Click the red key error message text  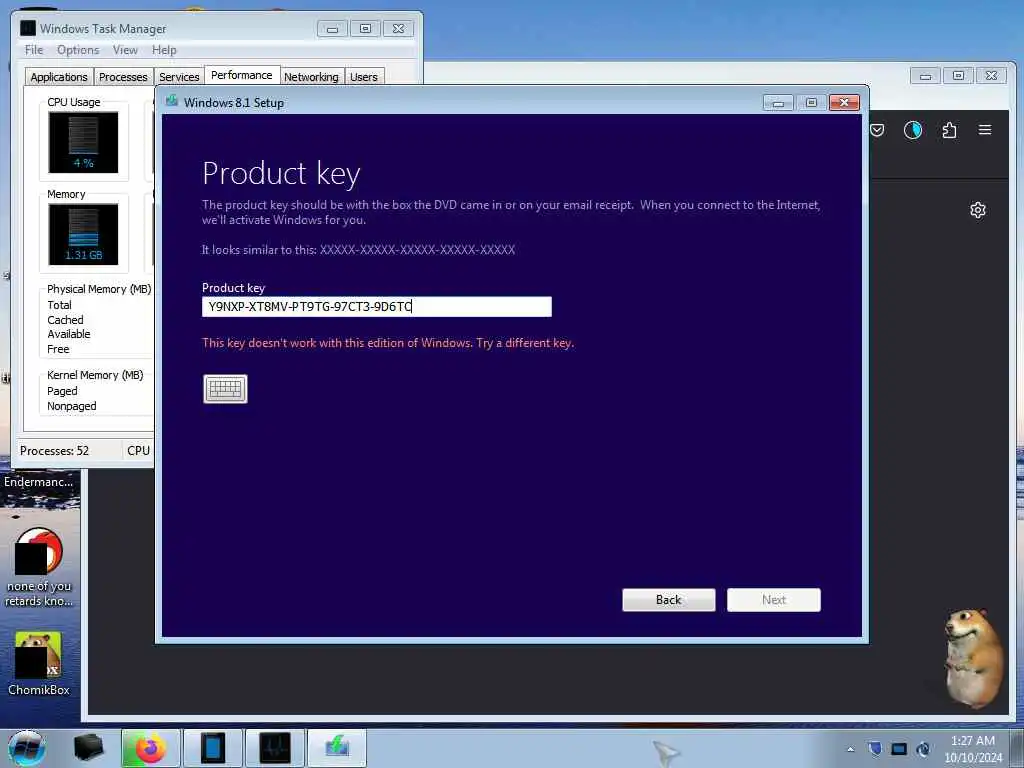tap(388, 343)
